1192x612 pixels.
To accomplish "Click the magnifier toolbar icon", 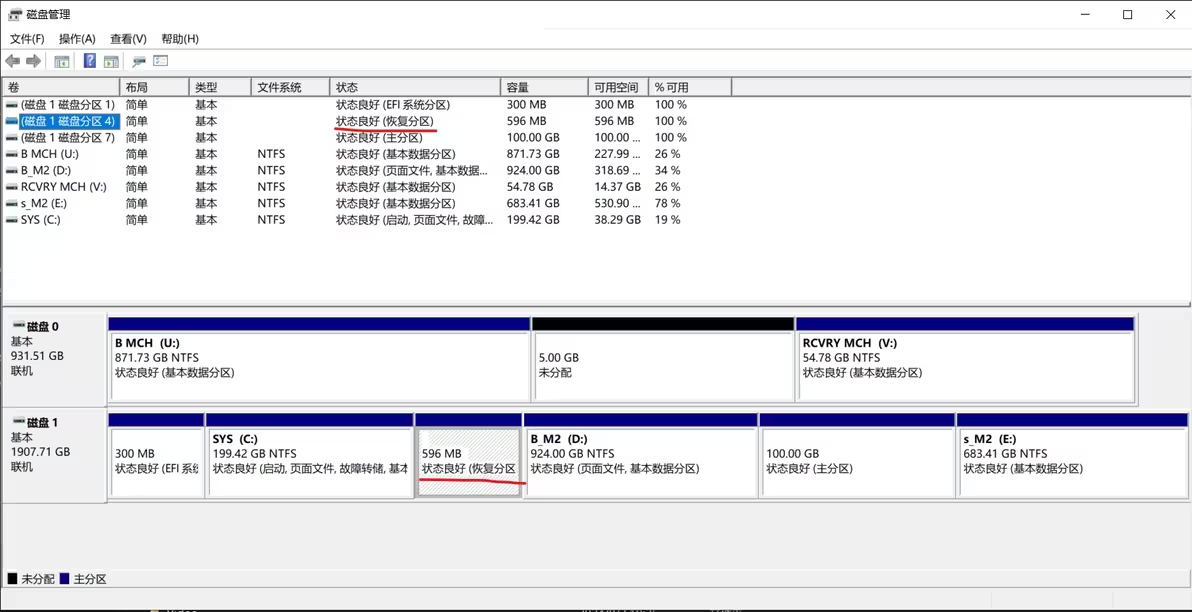I will pyautogui.click(x=139, y=61).
